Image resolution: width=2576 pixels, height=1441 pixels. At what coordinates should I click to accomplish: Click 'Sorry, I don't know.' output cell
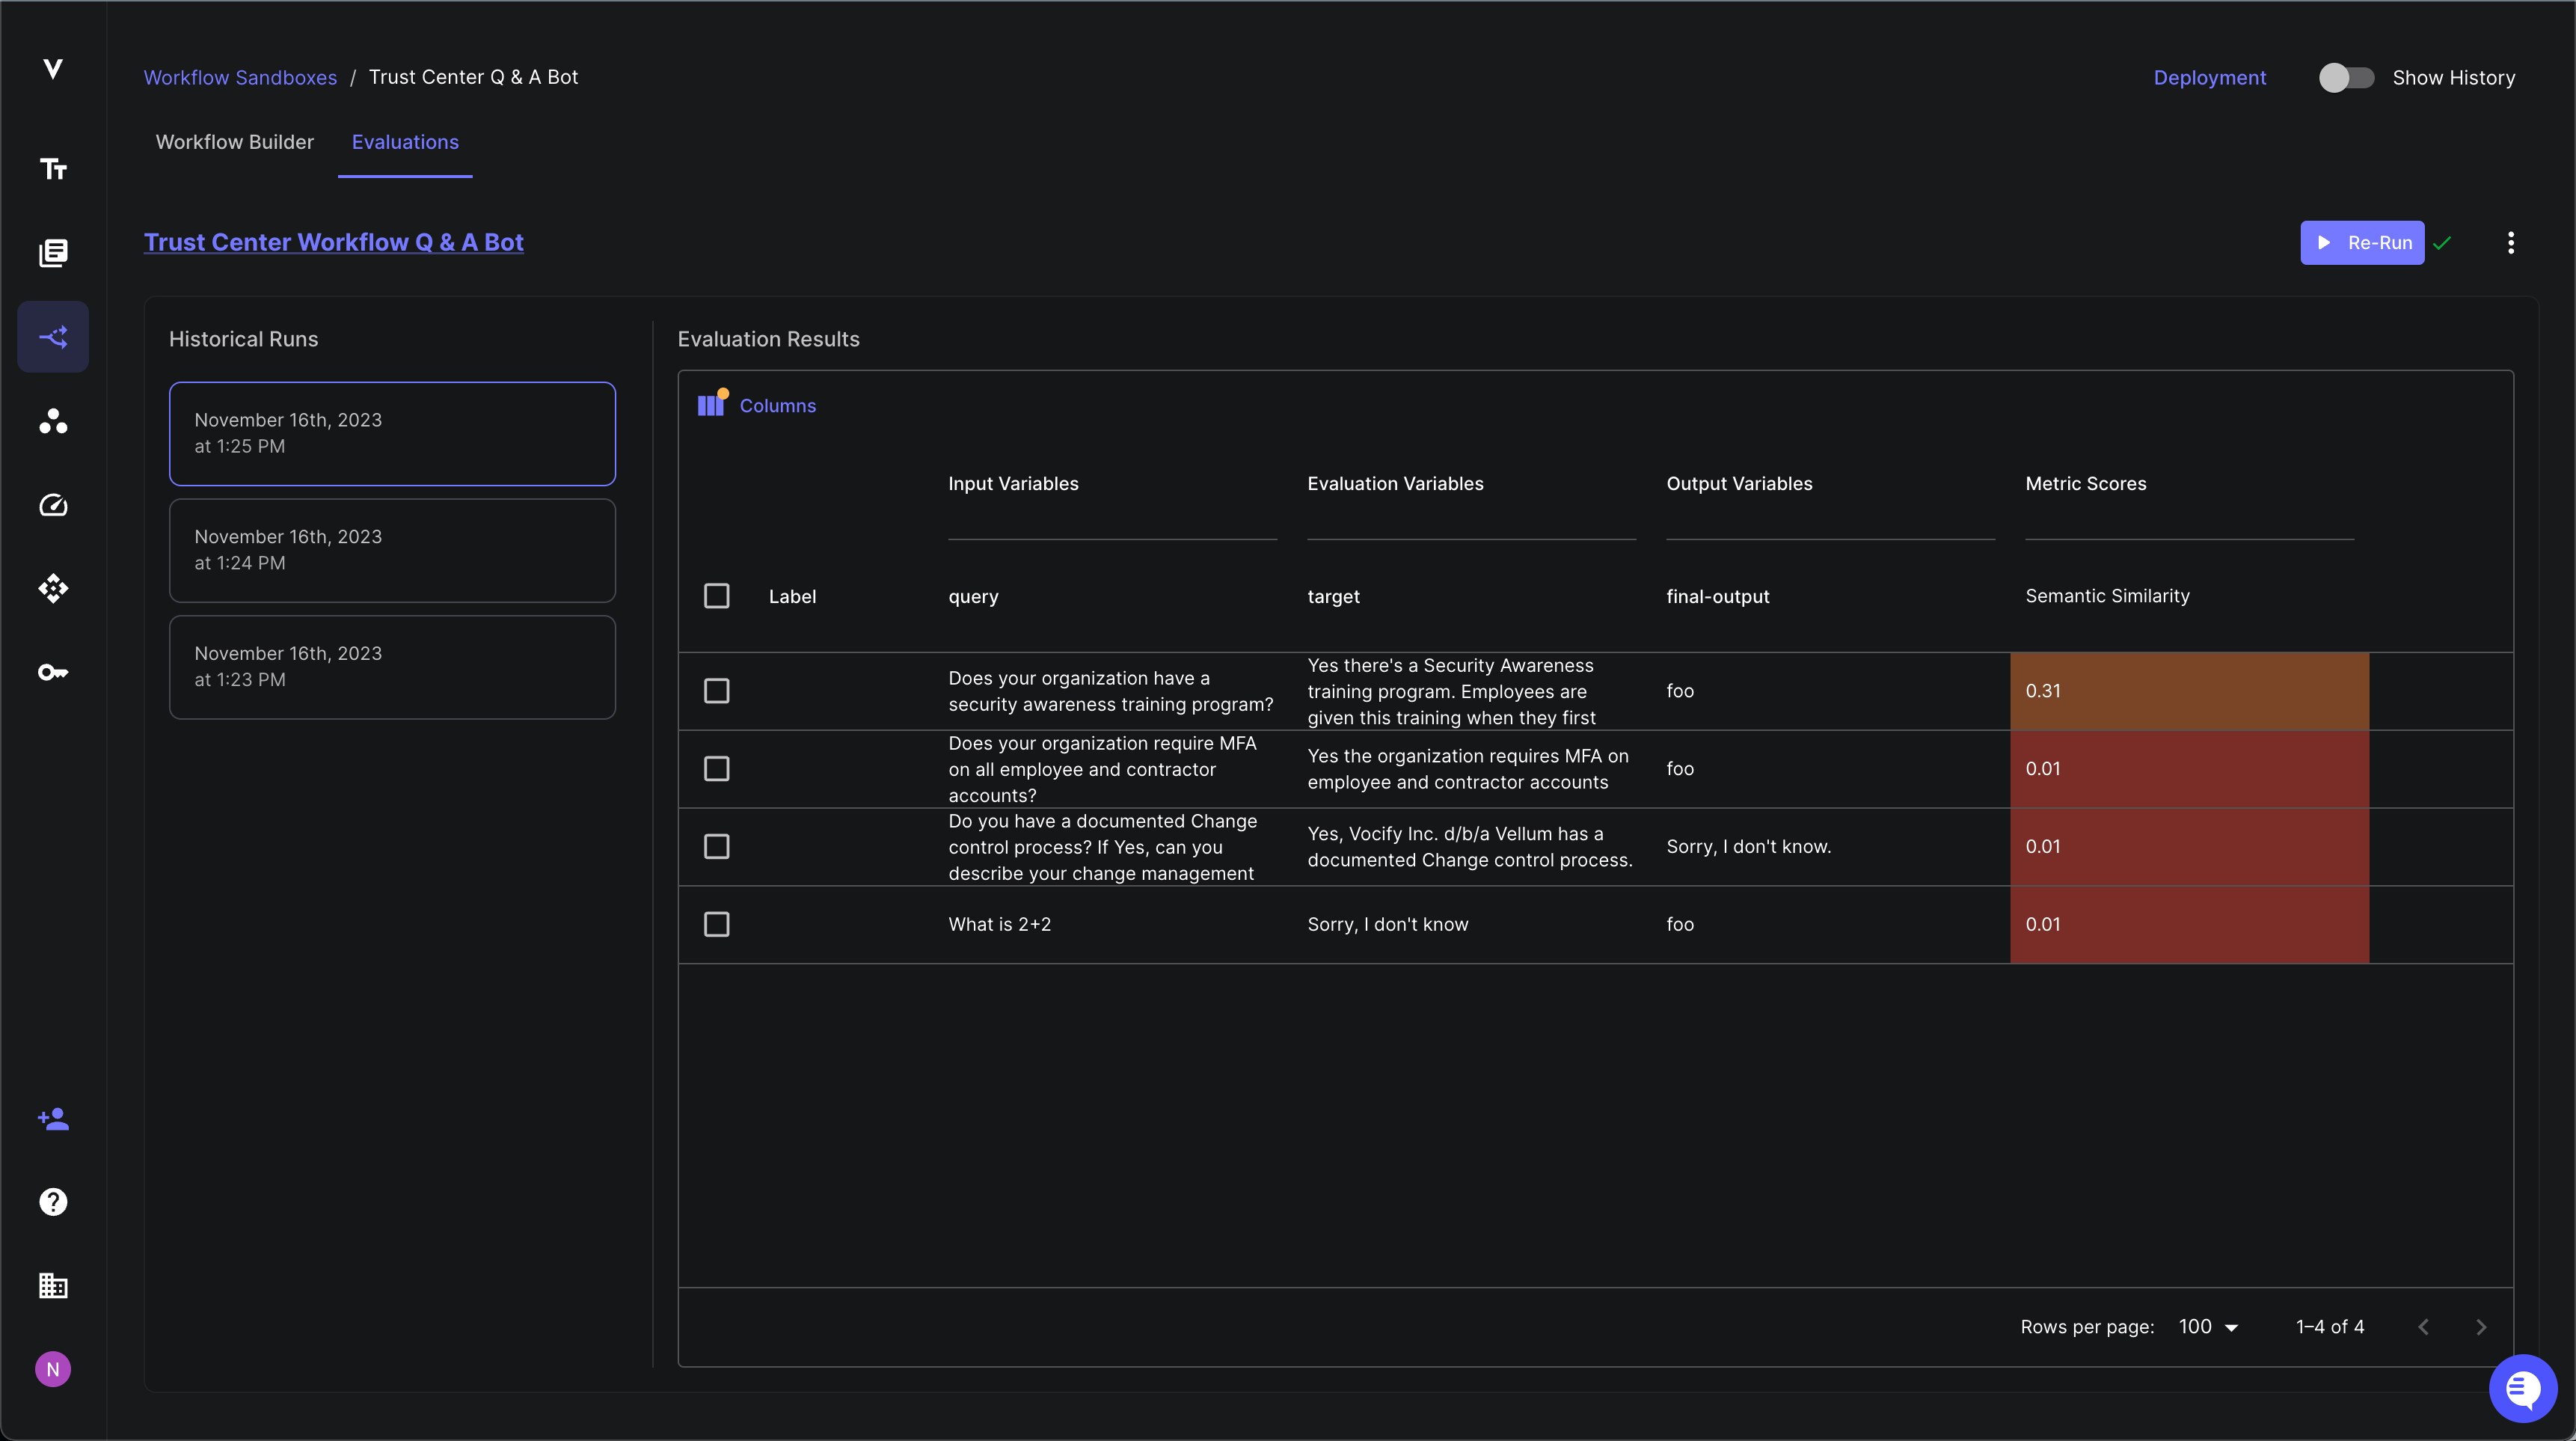click(x=1749, y=847)
